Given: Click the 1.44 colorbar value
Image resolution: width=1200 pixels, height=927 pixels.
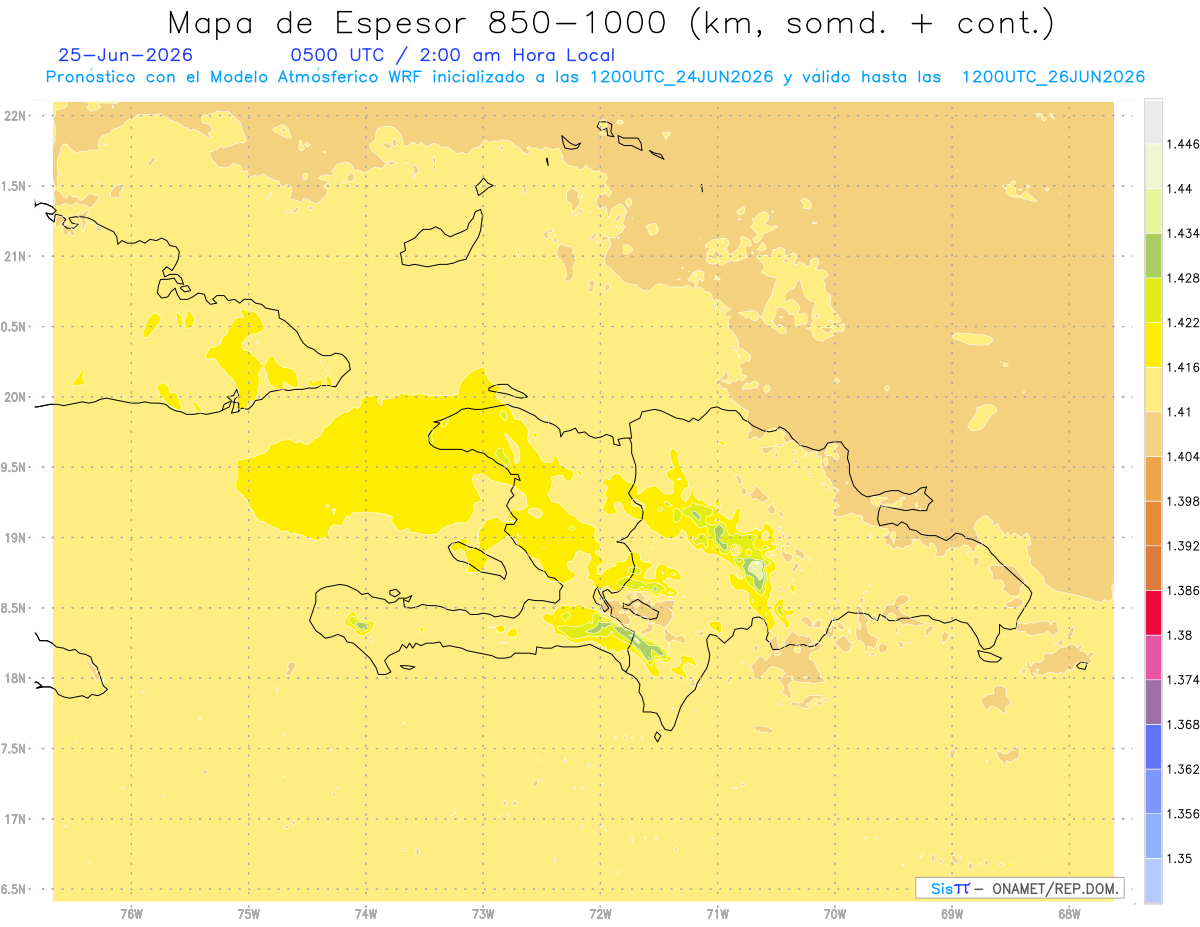Looking at the screenshot, I should click(1180, 189).
